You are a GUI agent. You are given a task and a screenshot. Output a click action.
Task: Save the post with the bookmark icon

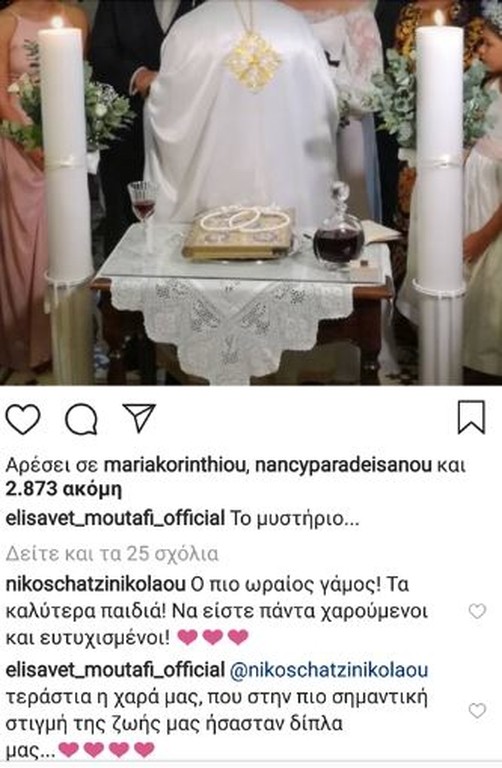471,417
